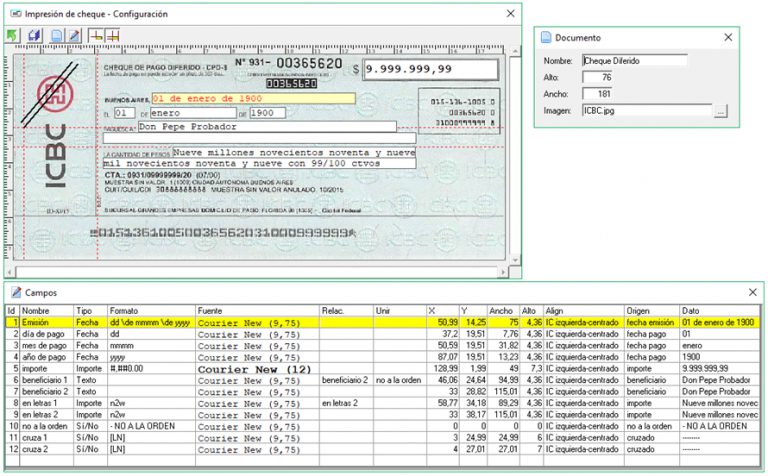Select the 'importe' field row name
Image resolution: width=768 pixels, height=476 pixels.
point(35,368)
